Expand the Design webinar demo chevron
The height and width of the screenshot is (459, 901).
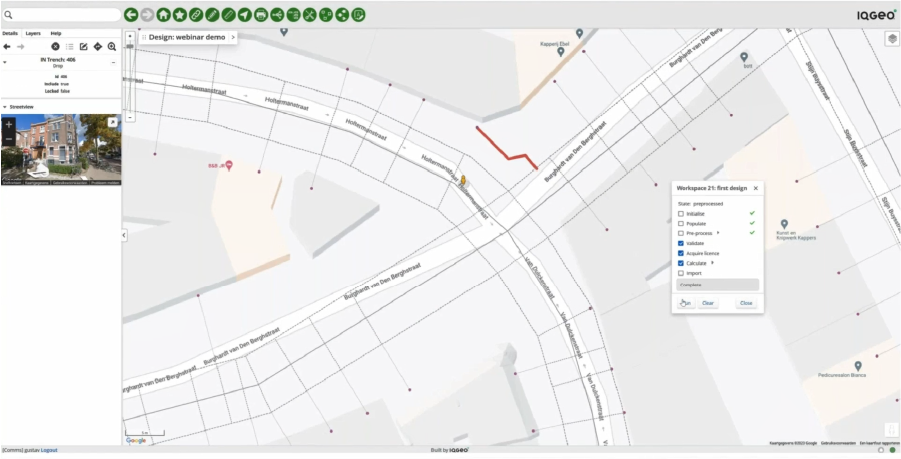[x=233, y=37]
